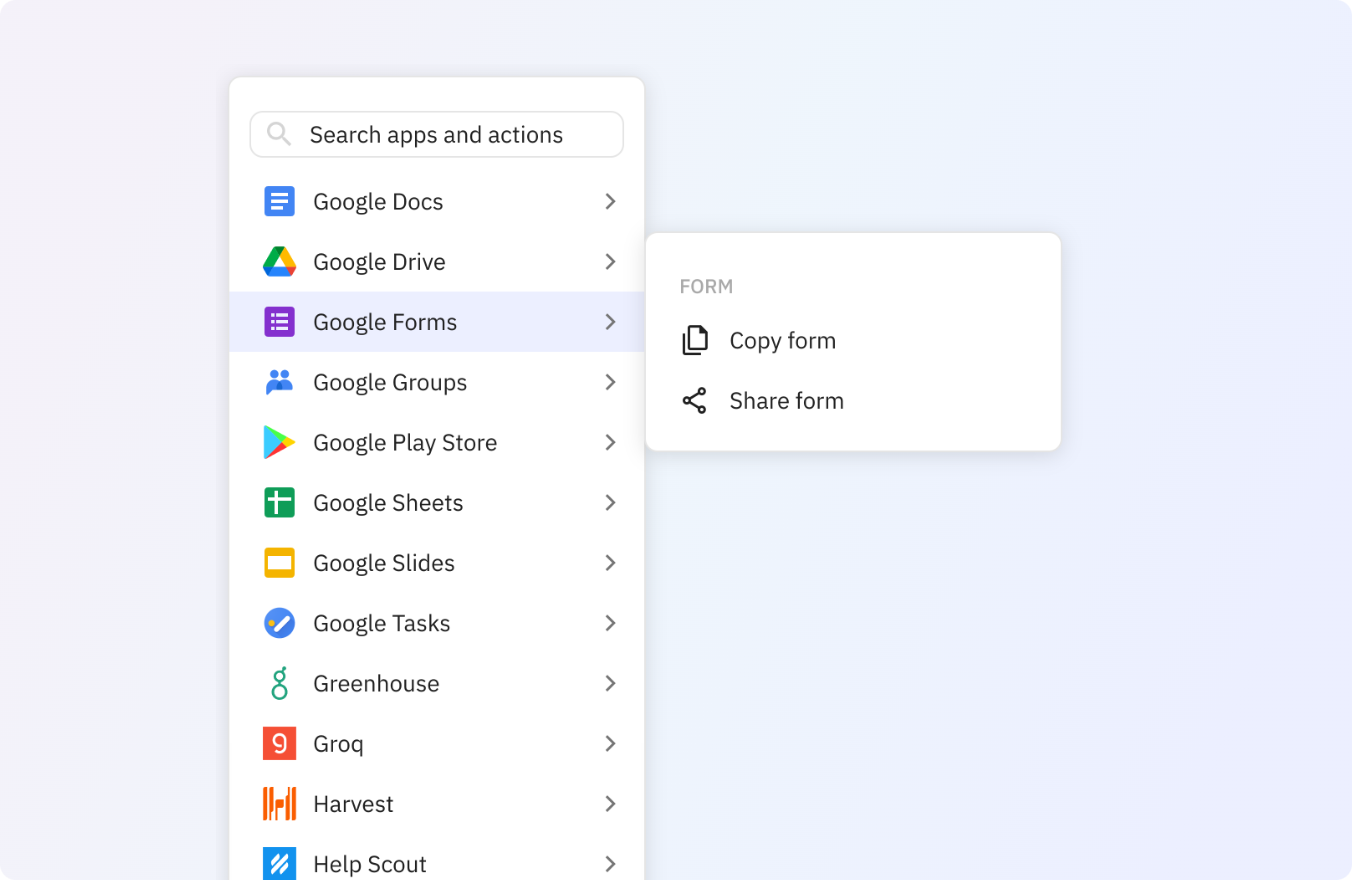Click the blue Help Scout icon
1352x880 pixels.
279,864
